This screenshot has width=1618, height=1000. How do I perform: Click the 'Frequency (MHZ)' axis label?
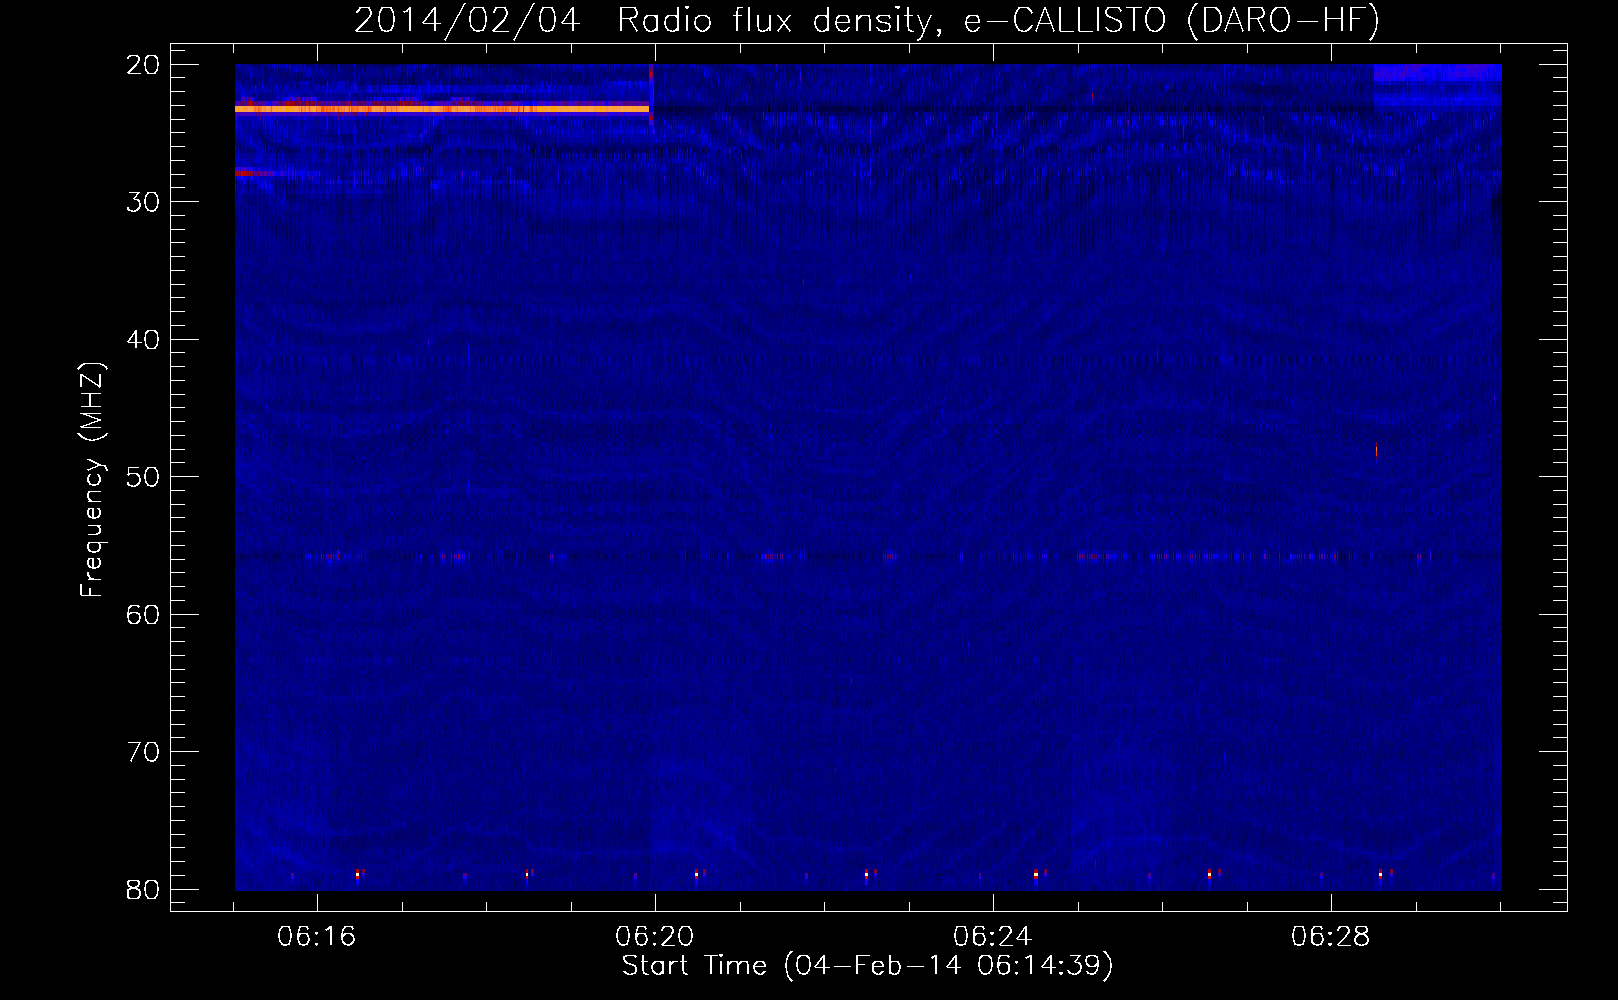(x=92, y=480)
